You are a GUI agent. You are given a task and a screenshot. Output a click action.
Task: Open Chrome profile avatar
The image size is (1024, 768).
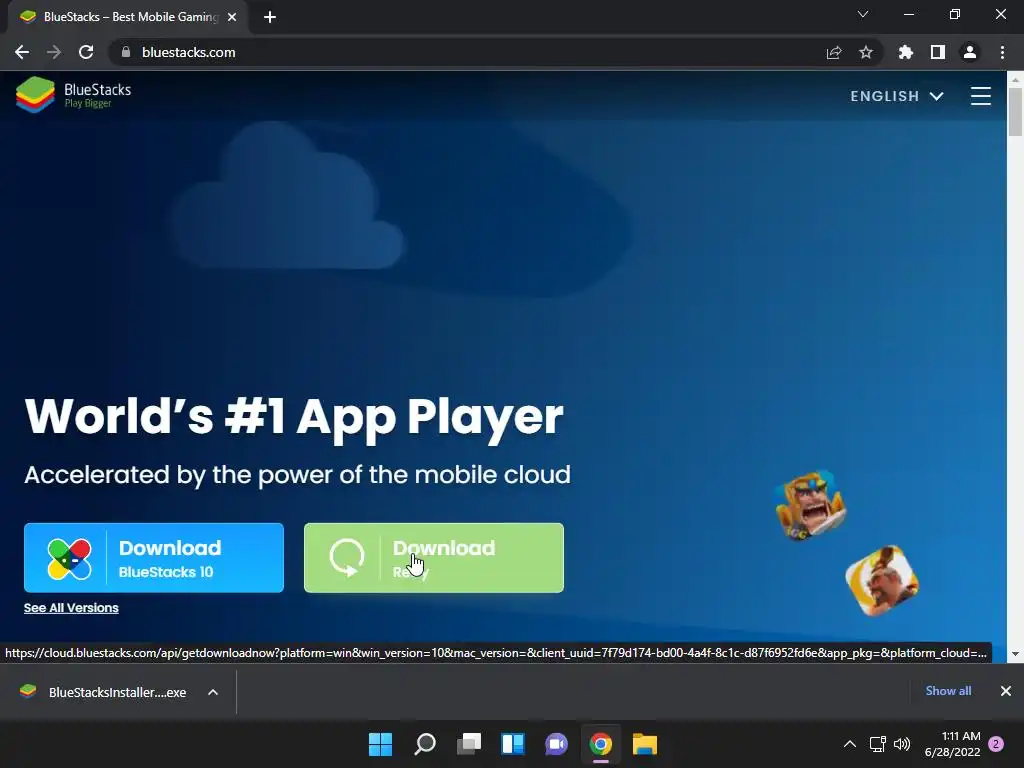970,52
